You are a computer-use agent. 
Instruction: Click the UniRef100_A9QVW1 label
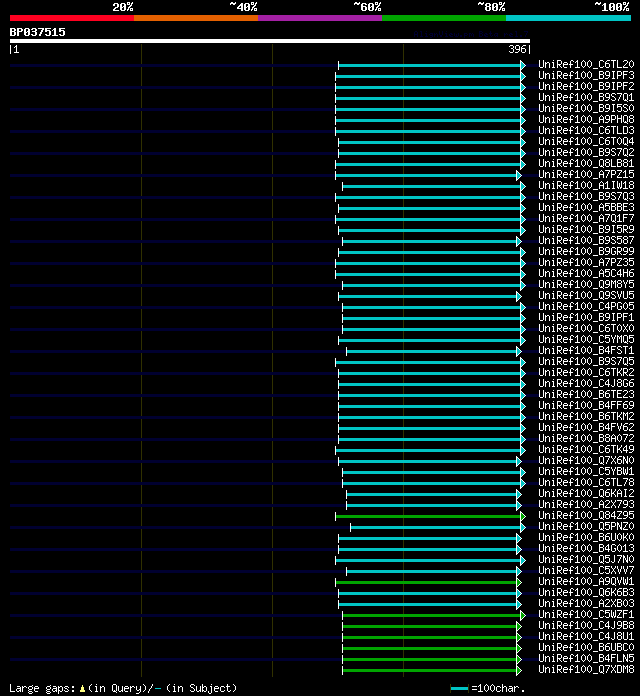pyautogui.click(x=586, y=581)
